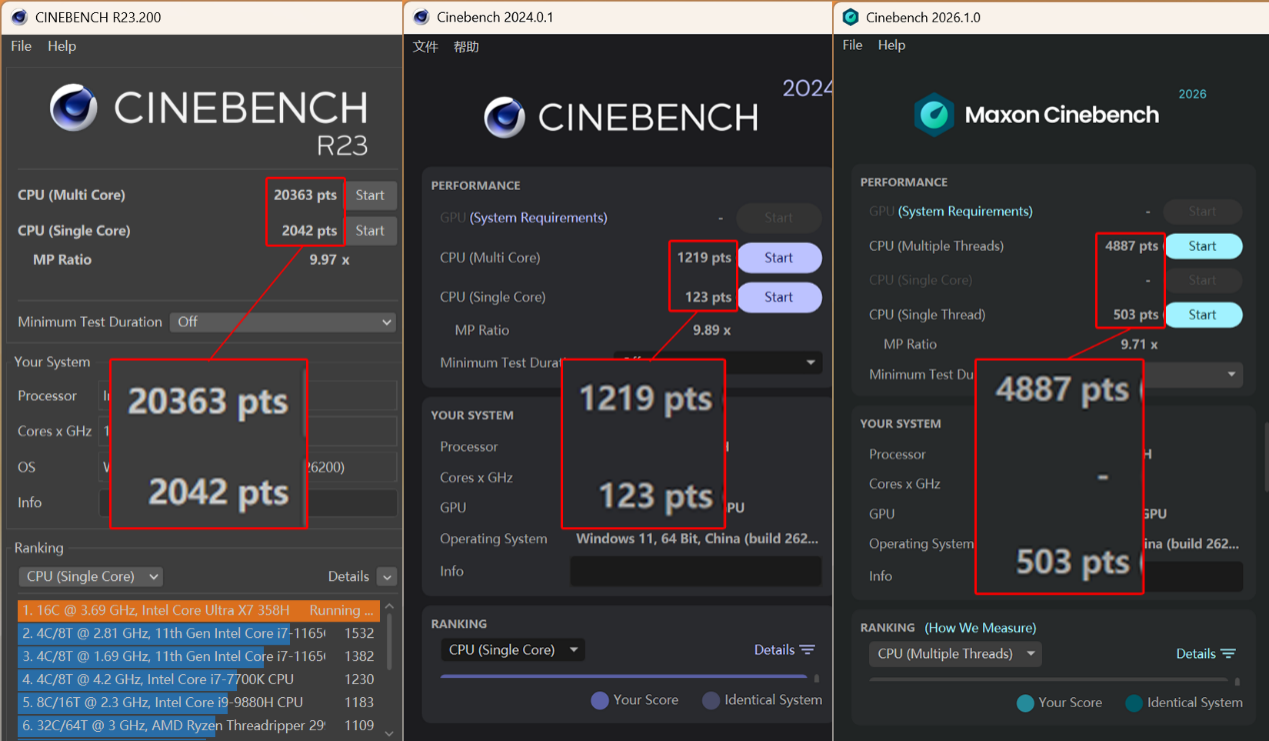Click the CINEBENCH R23.200 title bar icon
Viewport: 1269px width, 741px height.
coord(19,17)
